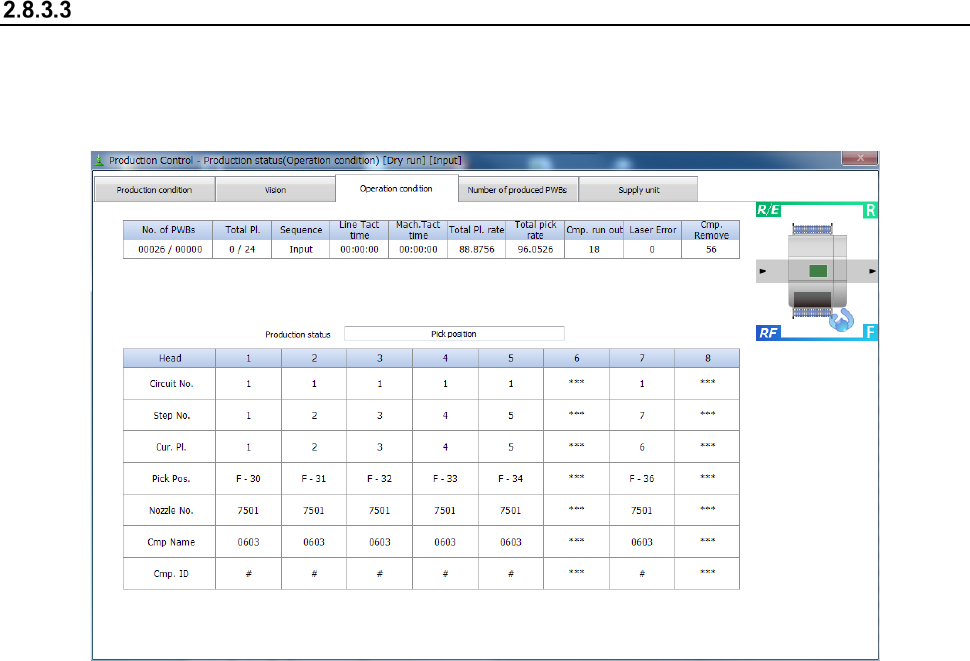The height and width of the screenshot is (661, 970).
Task: Click the Cur. Pl. row label
Action: click(x=171, y=447)
